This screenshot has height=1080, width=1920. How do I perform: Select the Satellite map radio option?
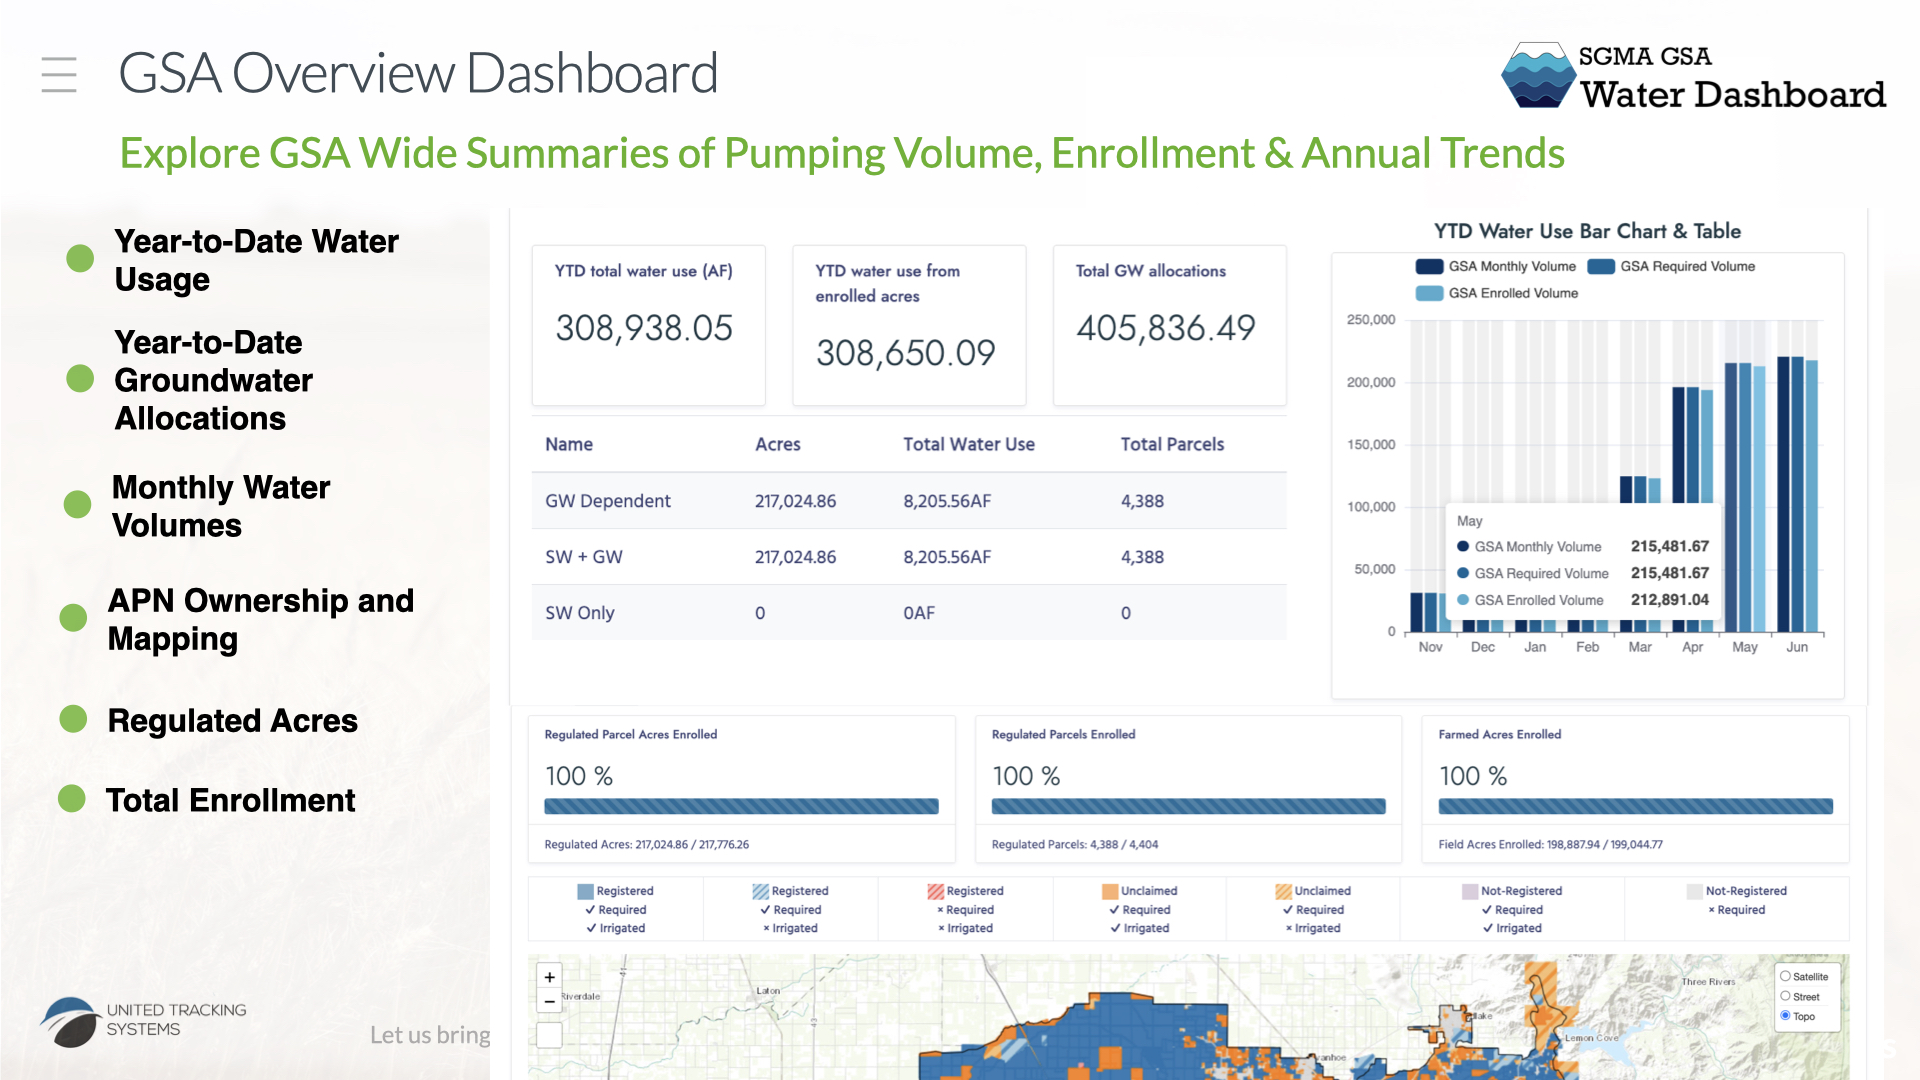[x=1785, y=976]
